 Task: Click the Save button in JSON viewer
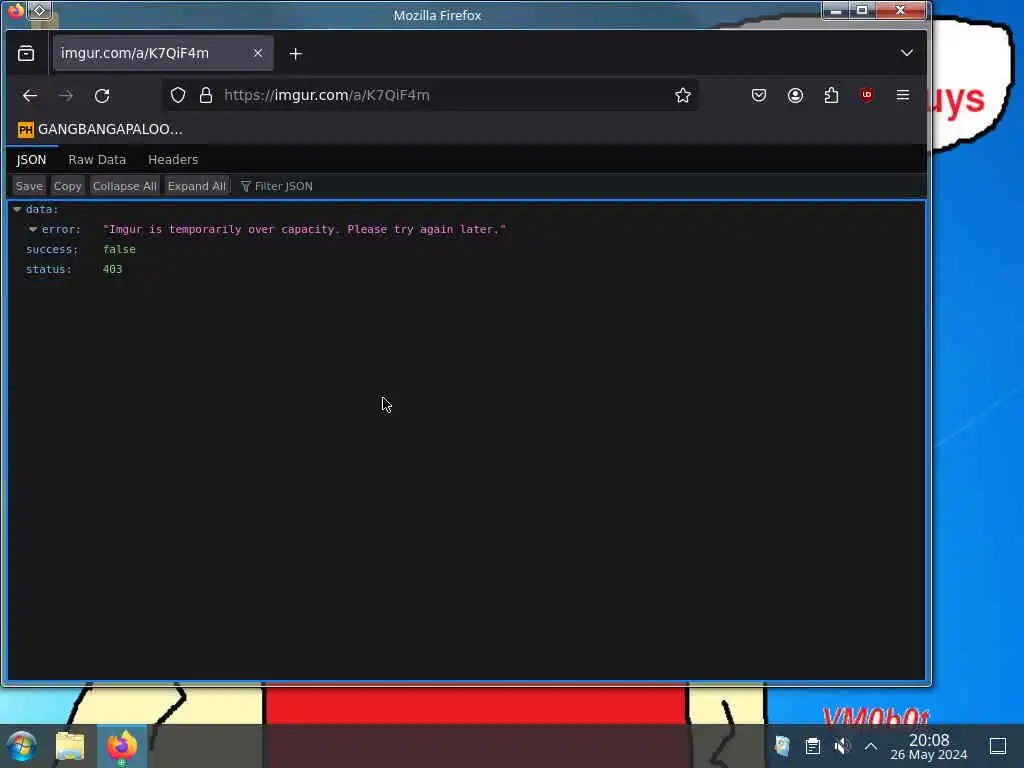tap(29, 186)
